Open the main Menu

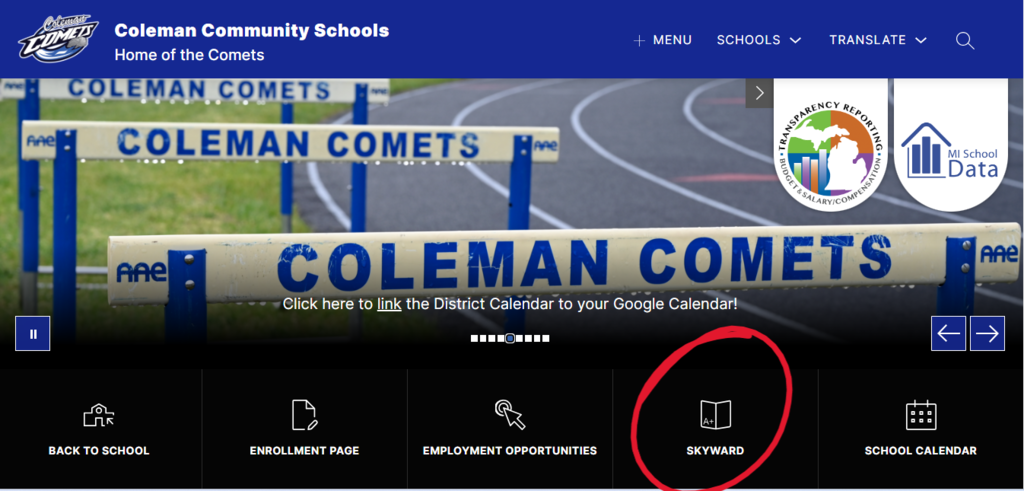point(662,40)
